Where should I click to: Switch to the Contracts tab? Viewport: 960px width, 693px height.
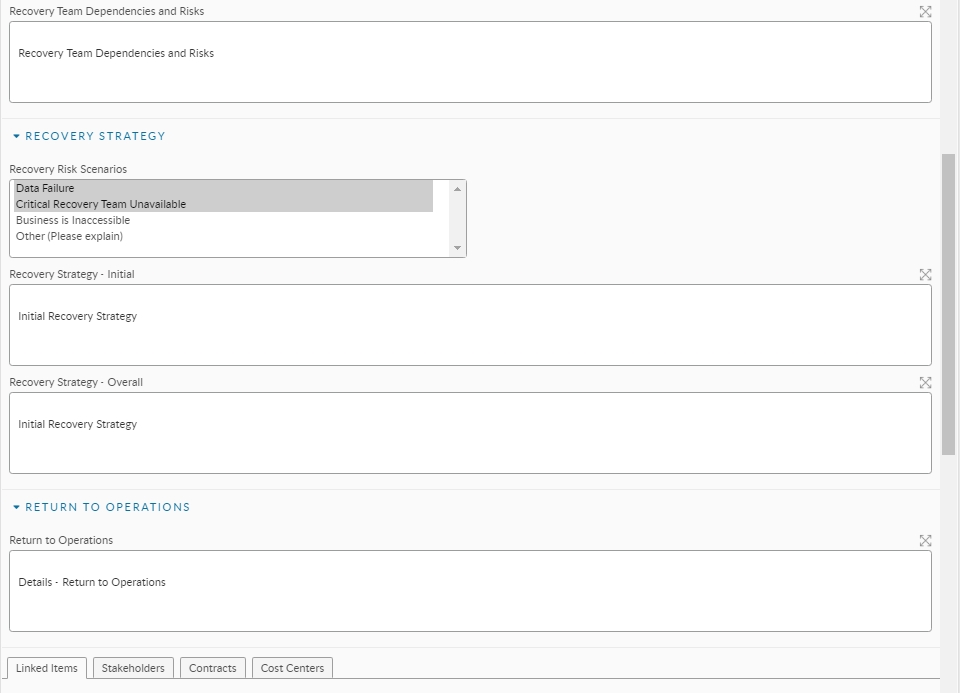point(213,668)
